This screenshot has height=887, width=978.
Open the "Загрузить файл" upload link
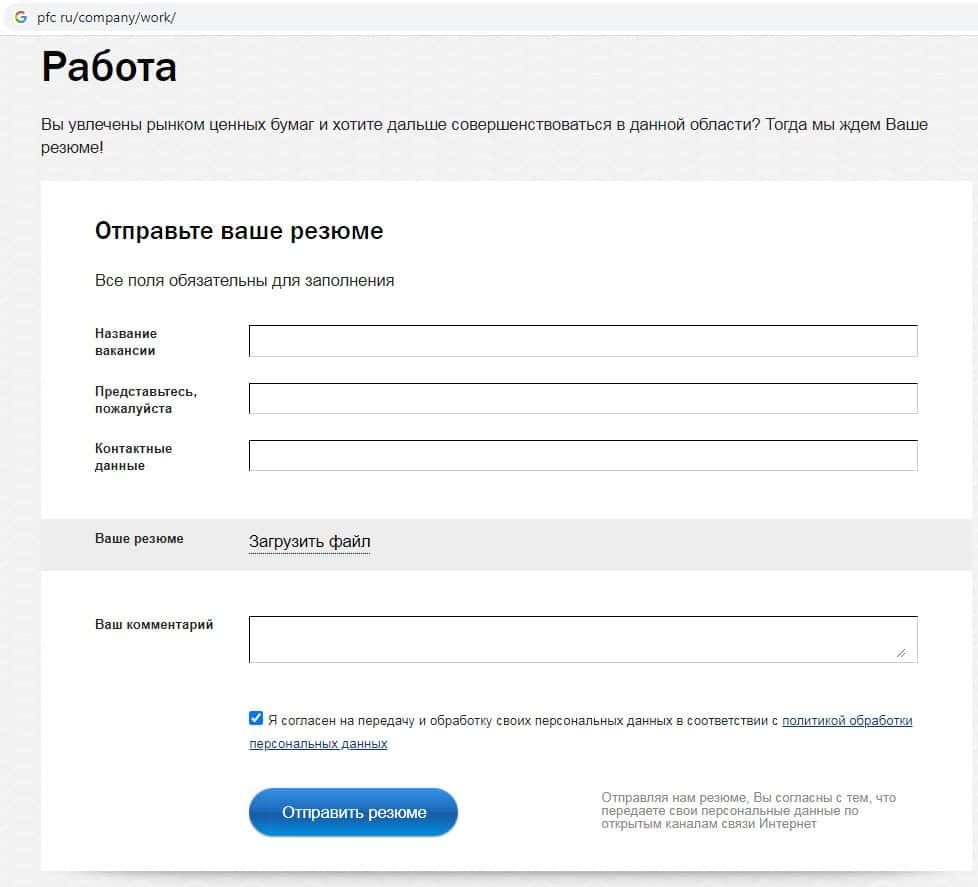[309, 542]
